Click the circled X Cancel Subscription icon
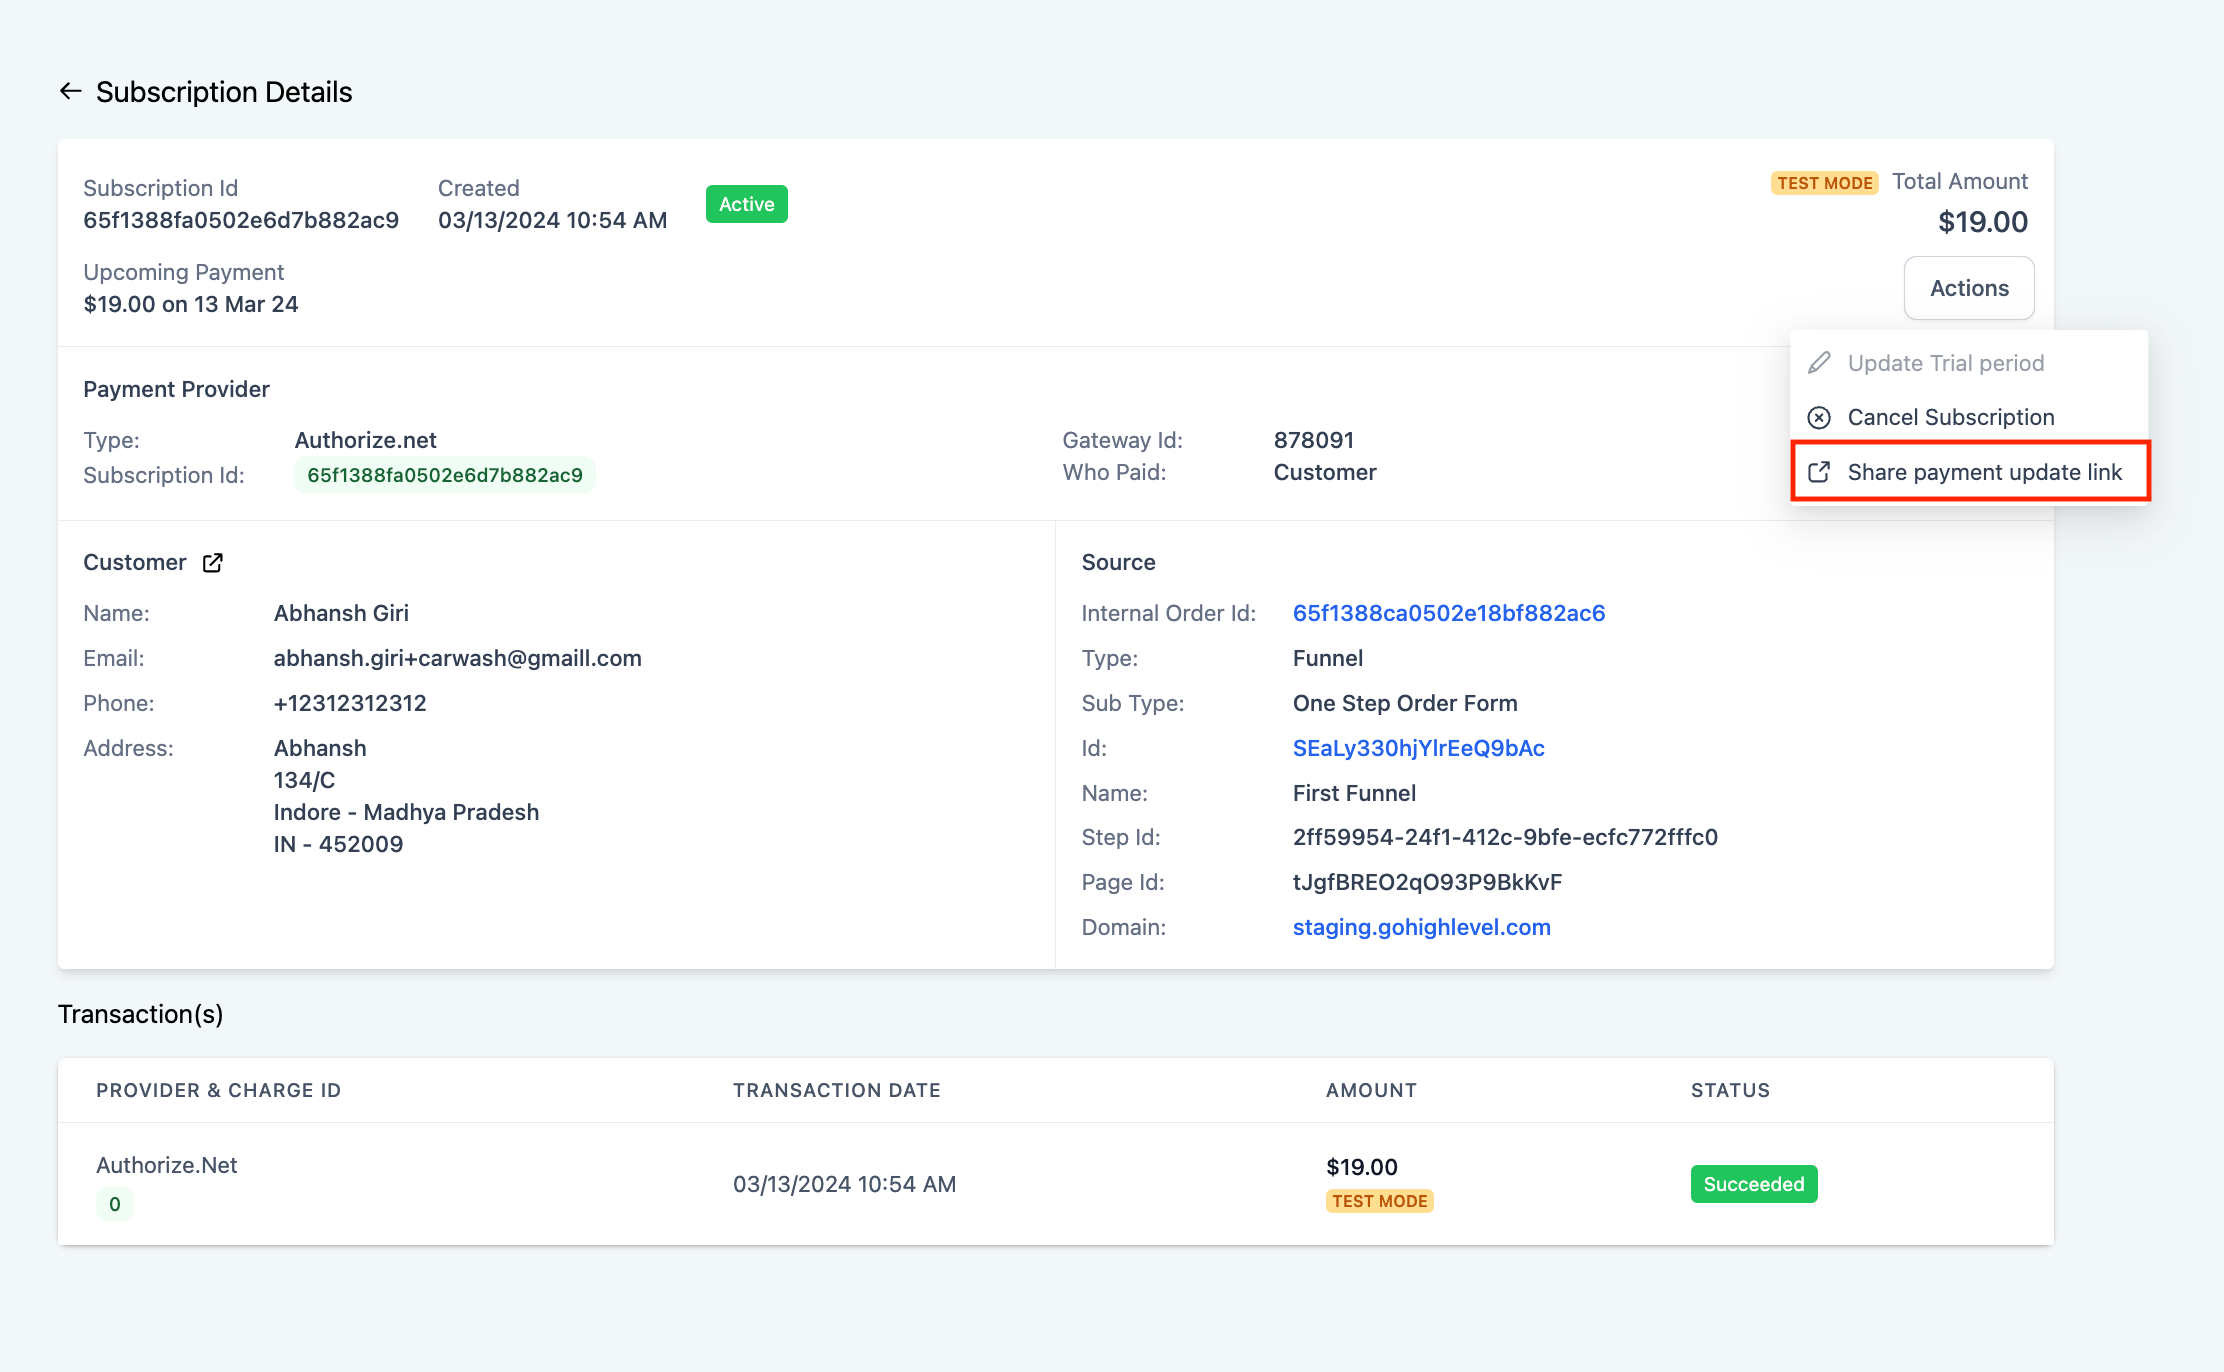This screenshot has width=2224, height=1372. click(x=1820, y=418)
